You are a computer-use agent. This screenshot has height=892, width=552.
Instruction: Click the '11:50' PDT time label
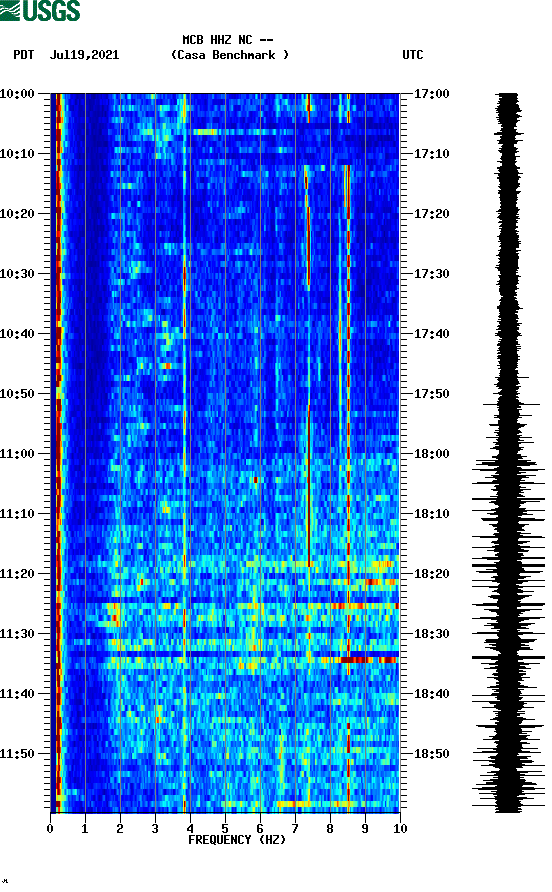coord(17,754)
